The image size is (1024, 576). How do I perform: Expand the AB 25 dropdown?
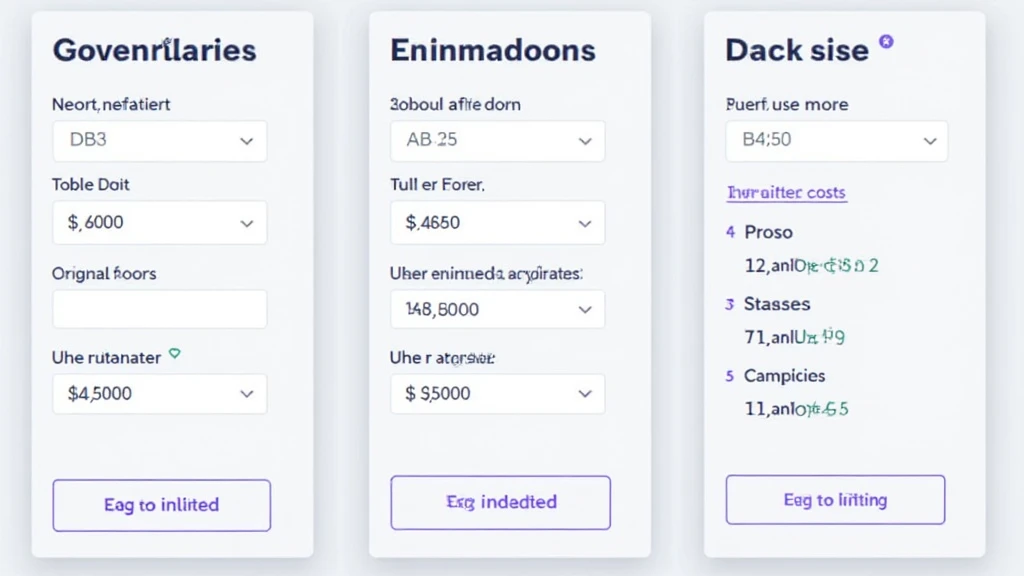tap(498, 140)
